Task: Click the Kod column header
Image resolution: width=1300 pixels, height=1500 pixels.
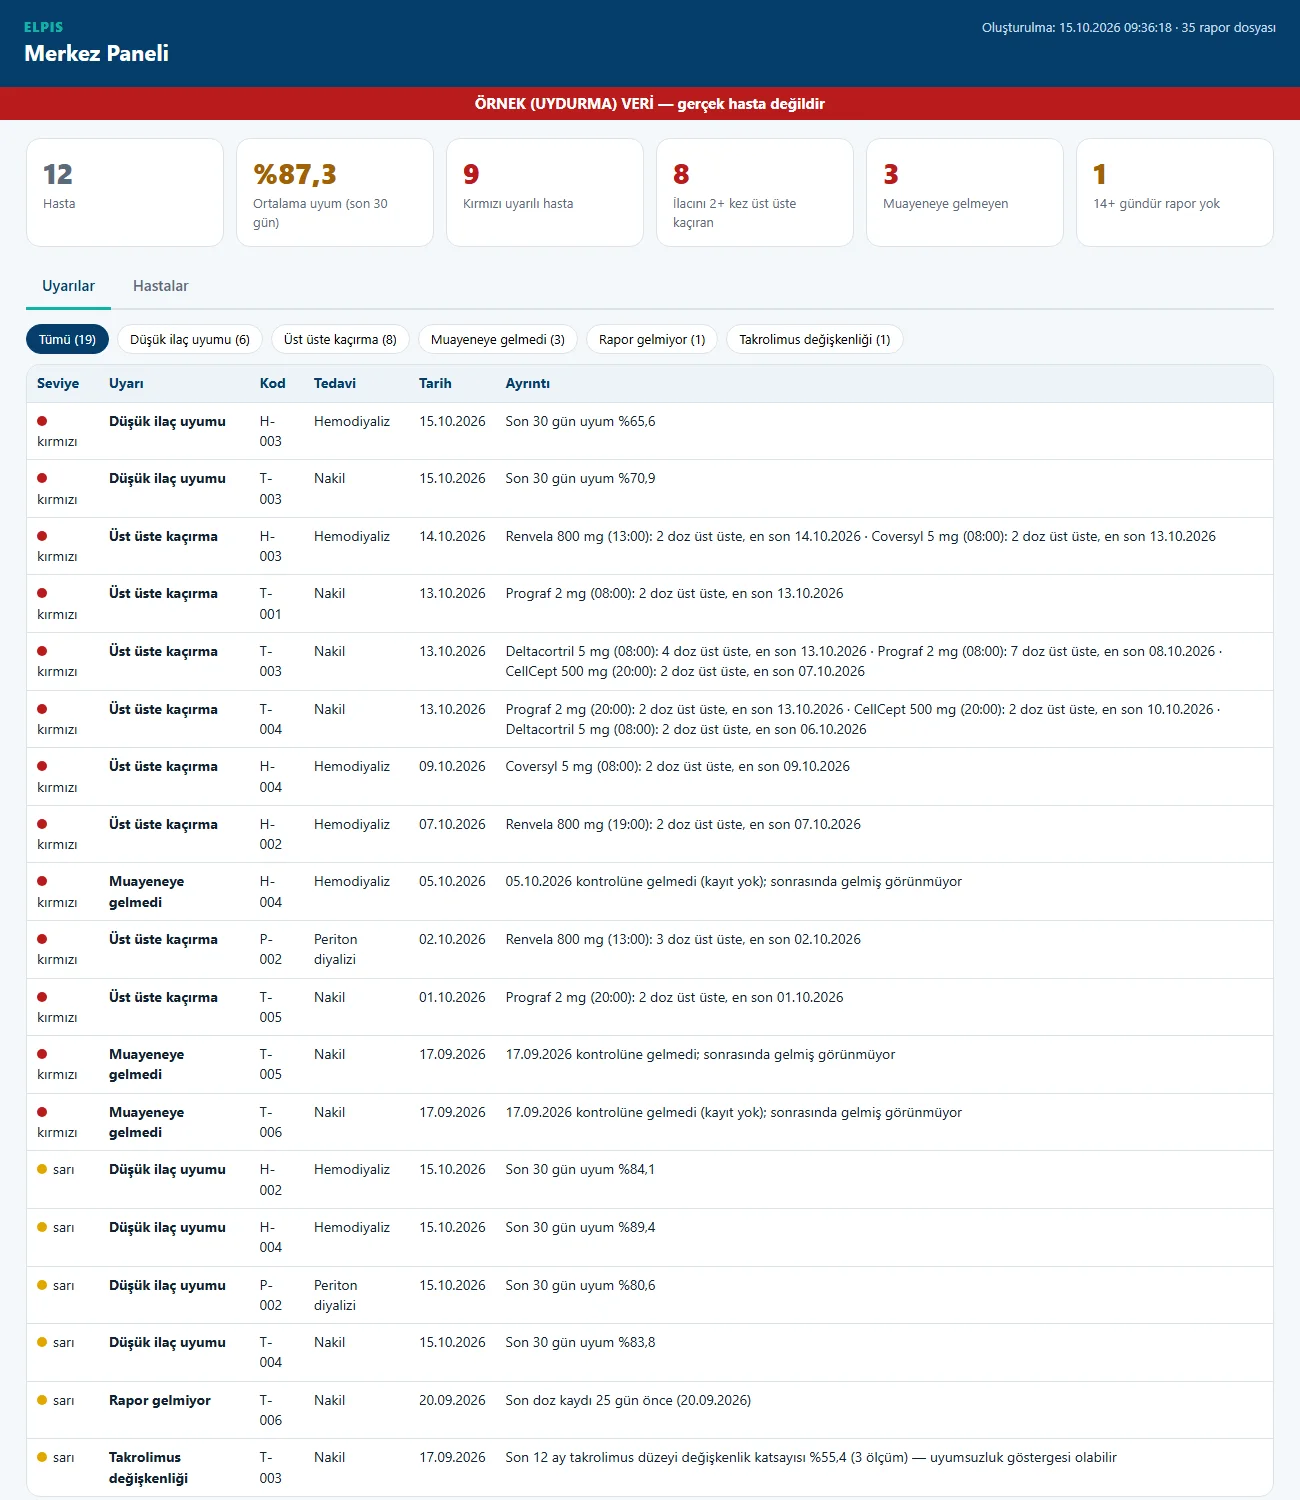Action: [x=272, y=384]
